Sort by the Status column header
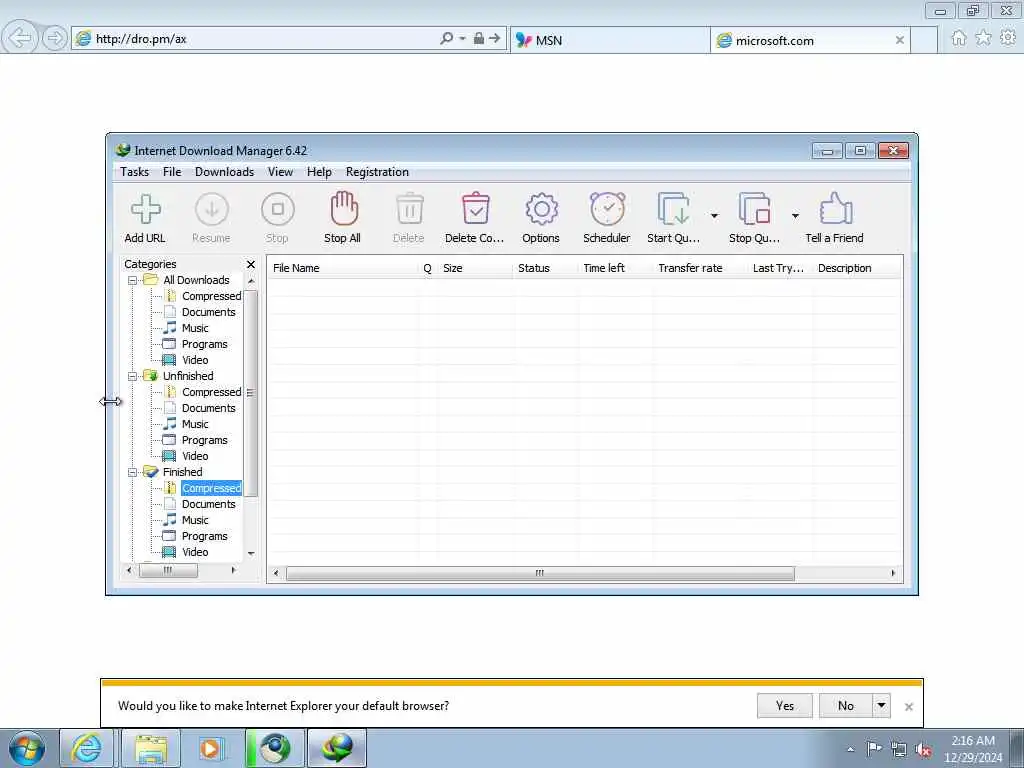The image size is (1024, 768). pyautogui.click(x=545, y=268)
